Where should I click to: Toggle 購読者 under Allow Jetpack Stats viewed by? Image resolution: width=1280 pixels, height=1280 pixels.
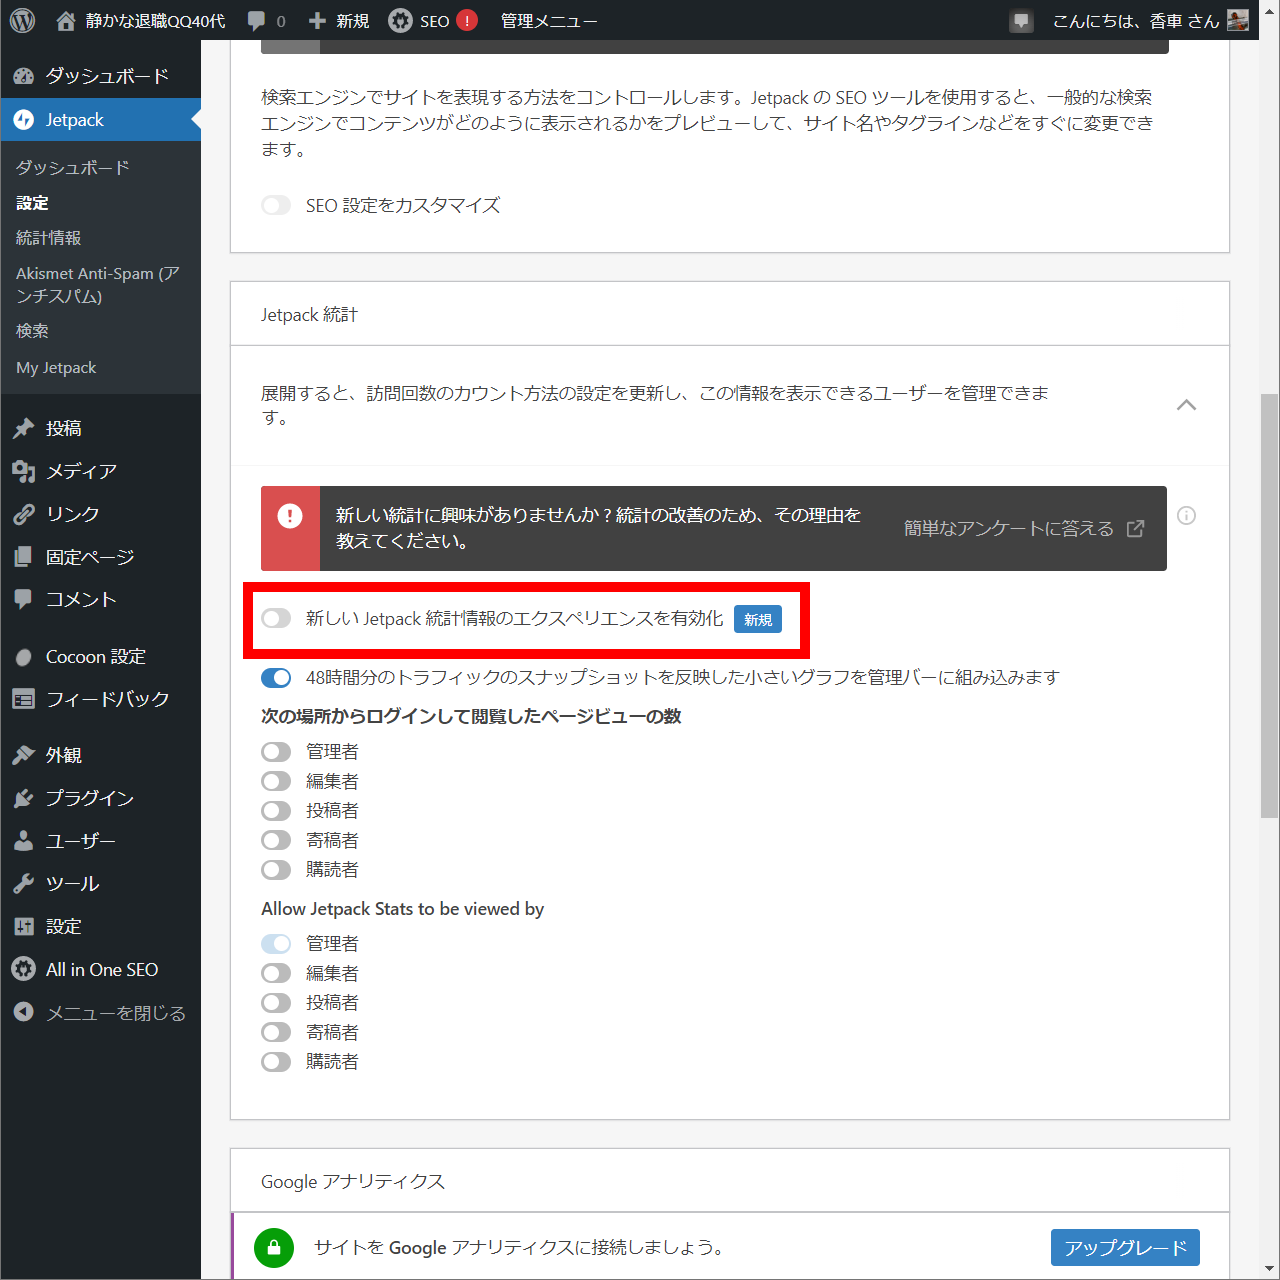[276, 1062]
